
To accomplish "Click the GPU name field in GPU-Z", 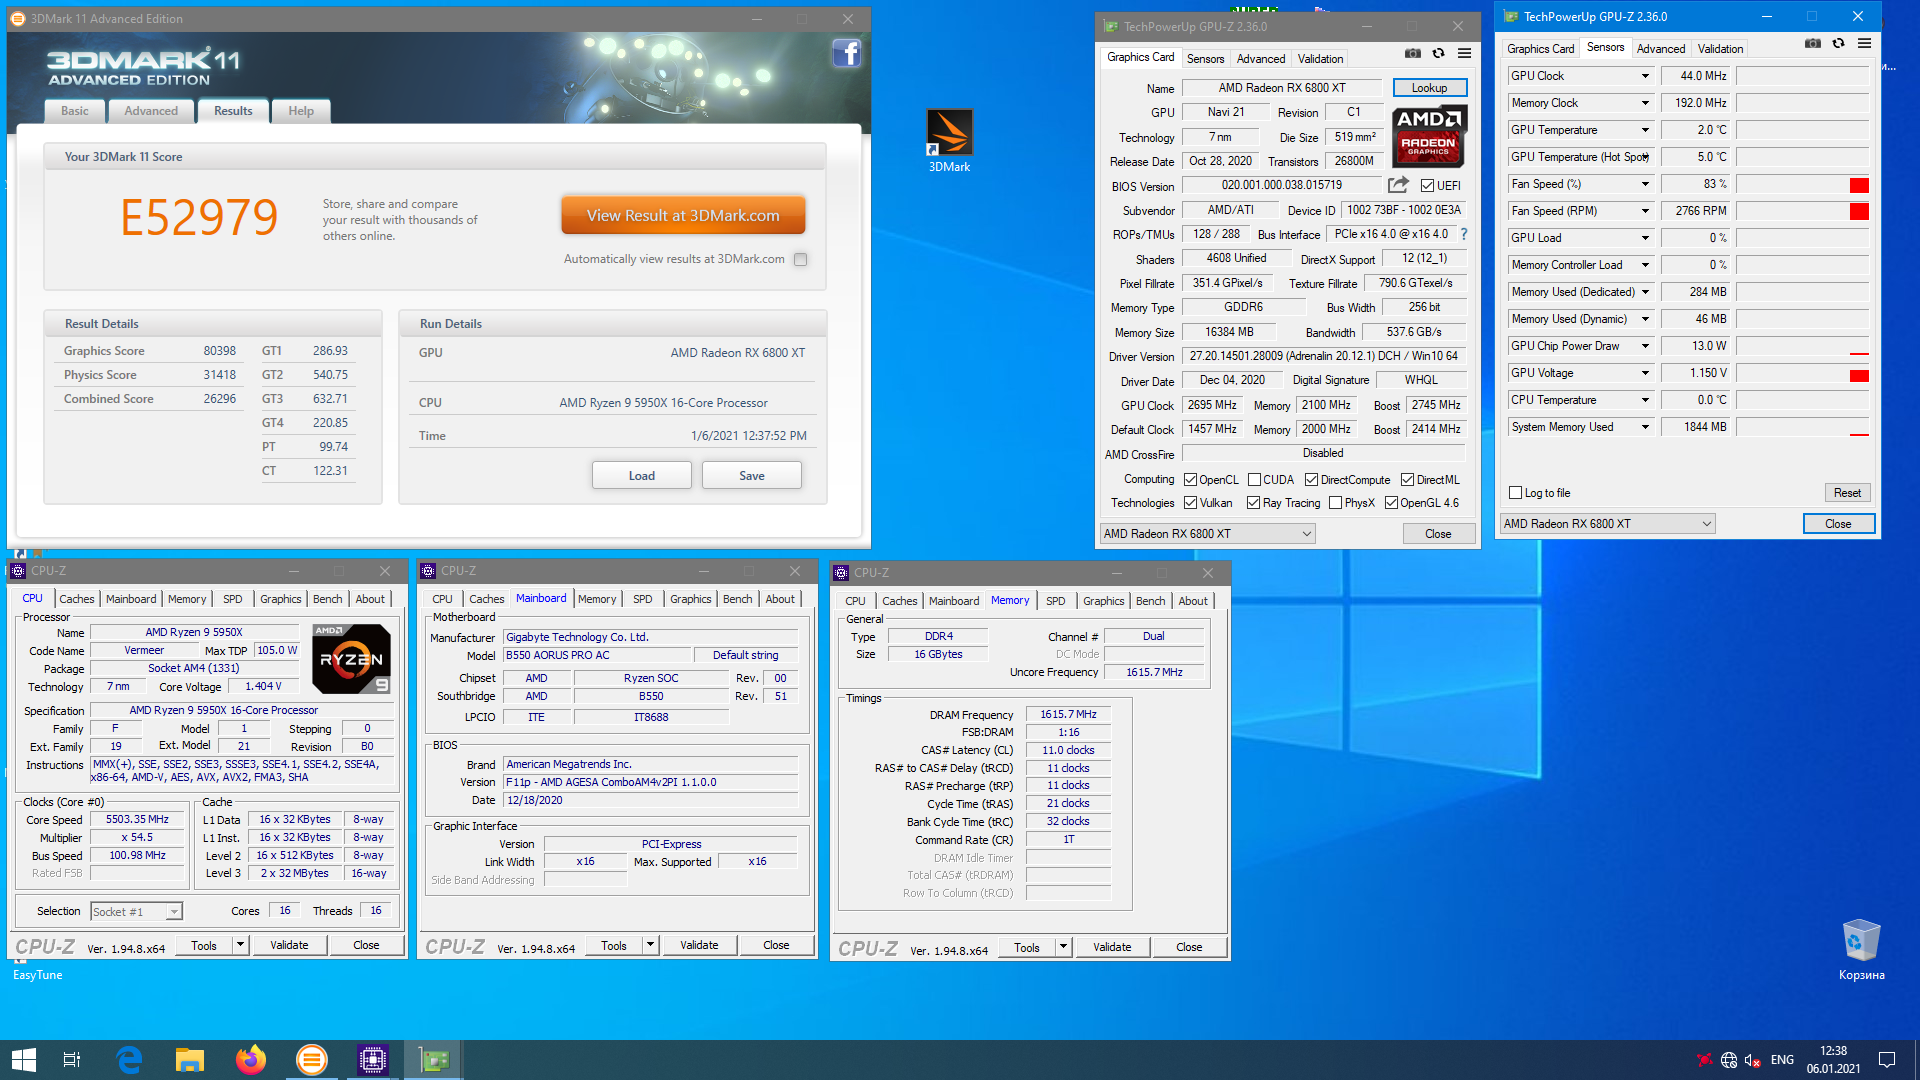I will [1281, 88].
